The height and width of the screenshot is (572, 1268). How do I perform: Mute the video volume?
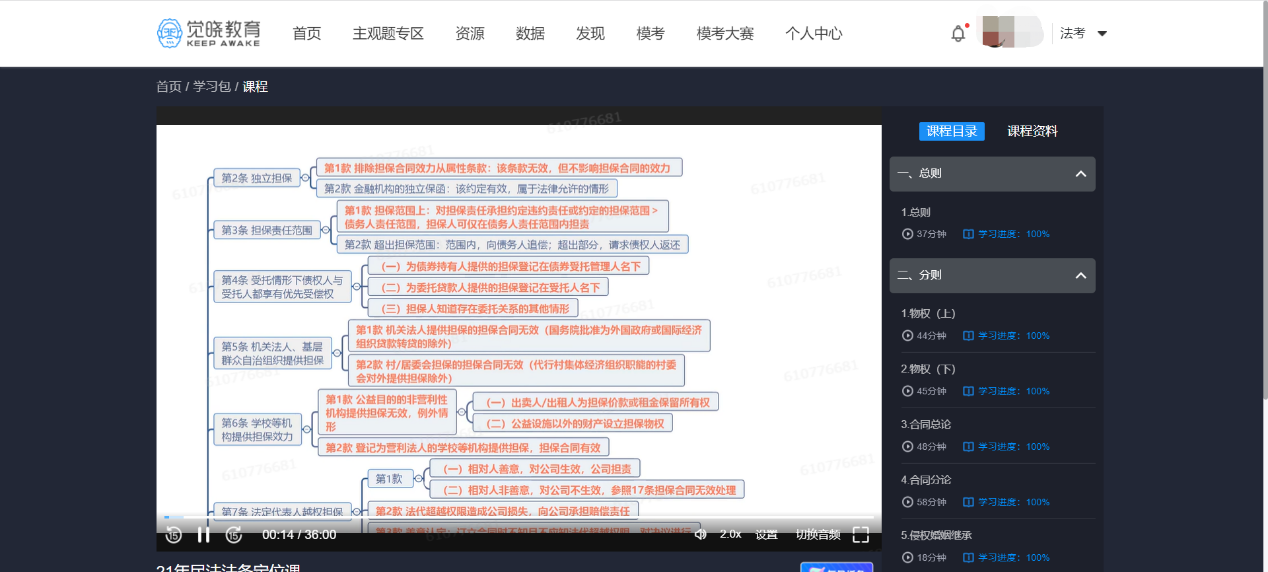tap(700, 535)
